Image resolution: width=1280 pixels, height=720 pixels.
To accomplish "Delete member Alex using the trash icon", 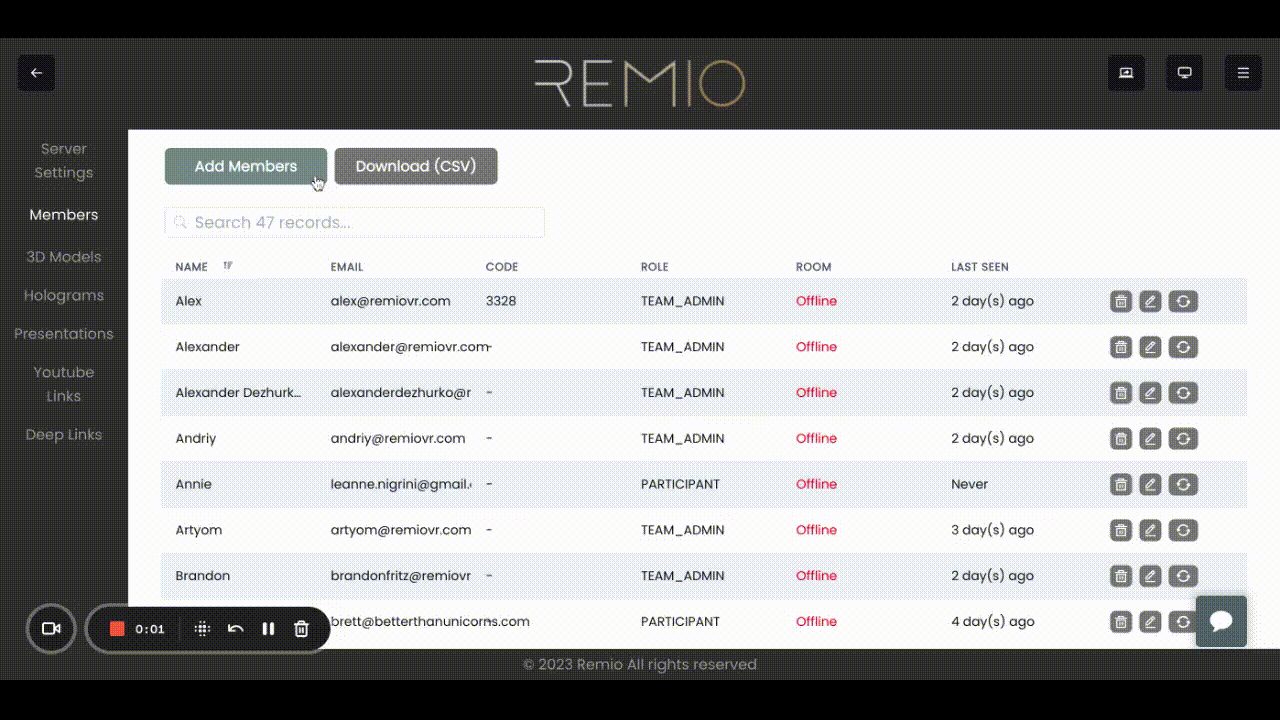I will click(x=1120, y=301).
